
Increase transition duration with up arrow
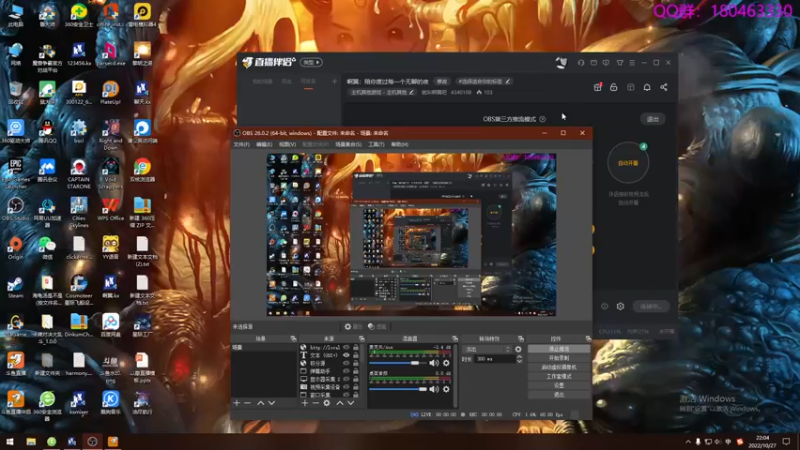pyautogui.click(x=519, y=357)
